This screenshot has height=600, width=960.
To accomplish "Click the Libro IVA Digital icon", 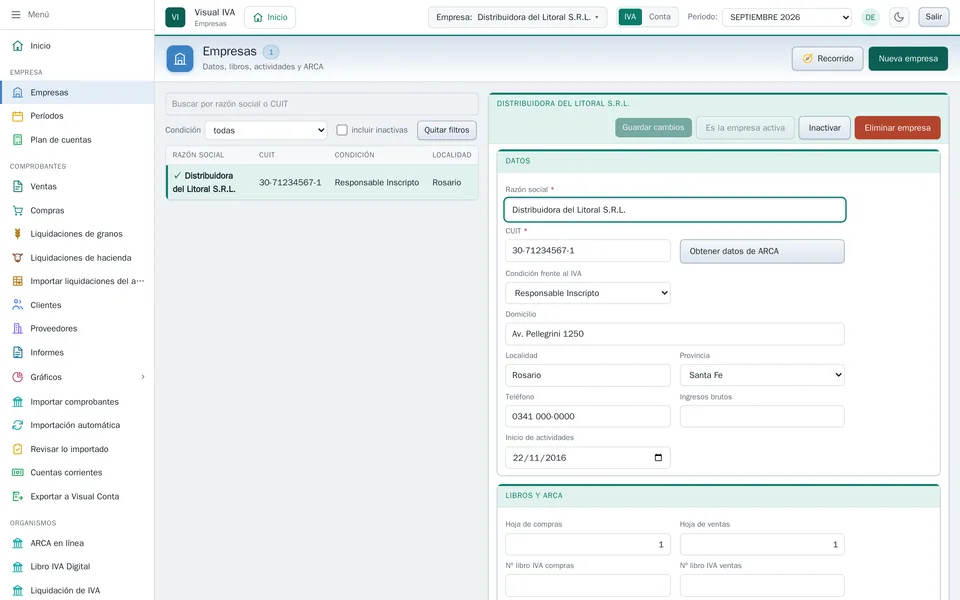I will 18,566.
